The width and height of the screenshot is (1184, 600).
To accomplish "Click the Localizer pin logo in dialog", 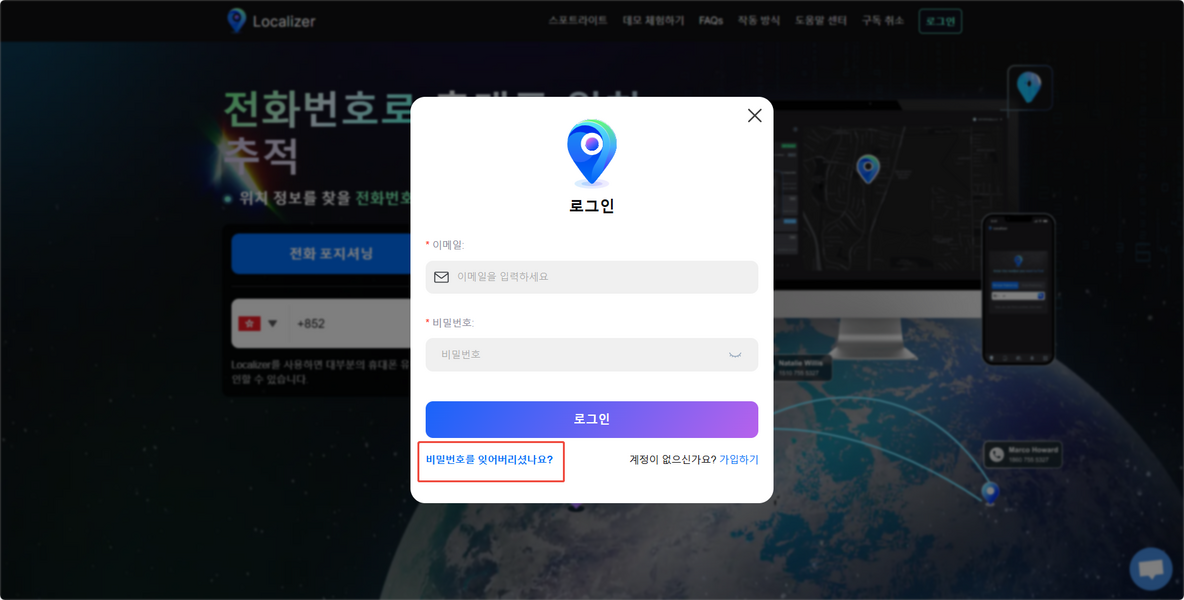I will tap(592, 153).
